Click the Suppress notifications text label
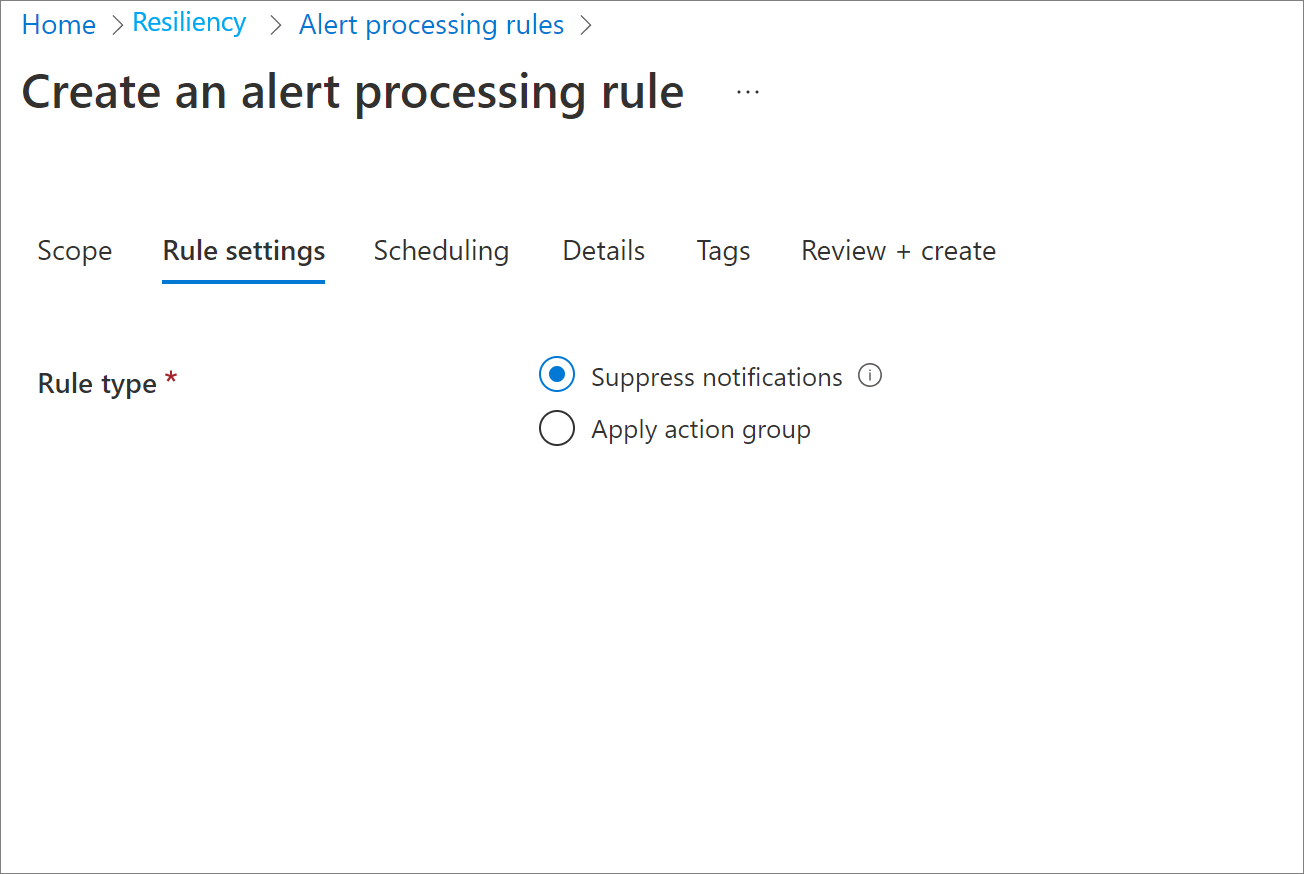Image resolution: width=1304 pixels, height=874 pixels. coord(716,376)
